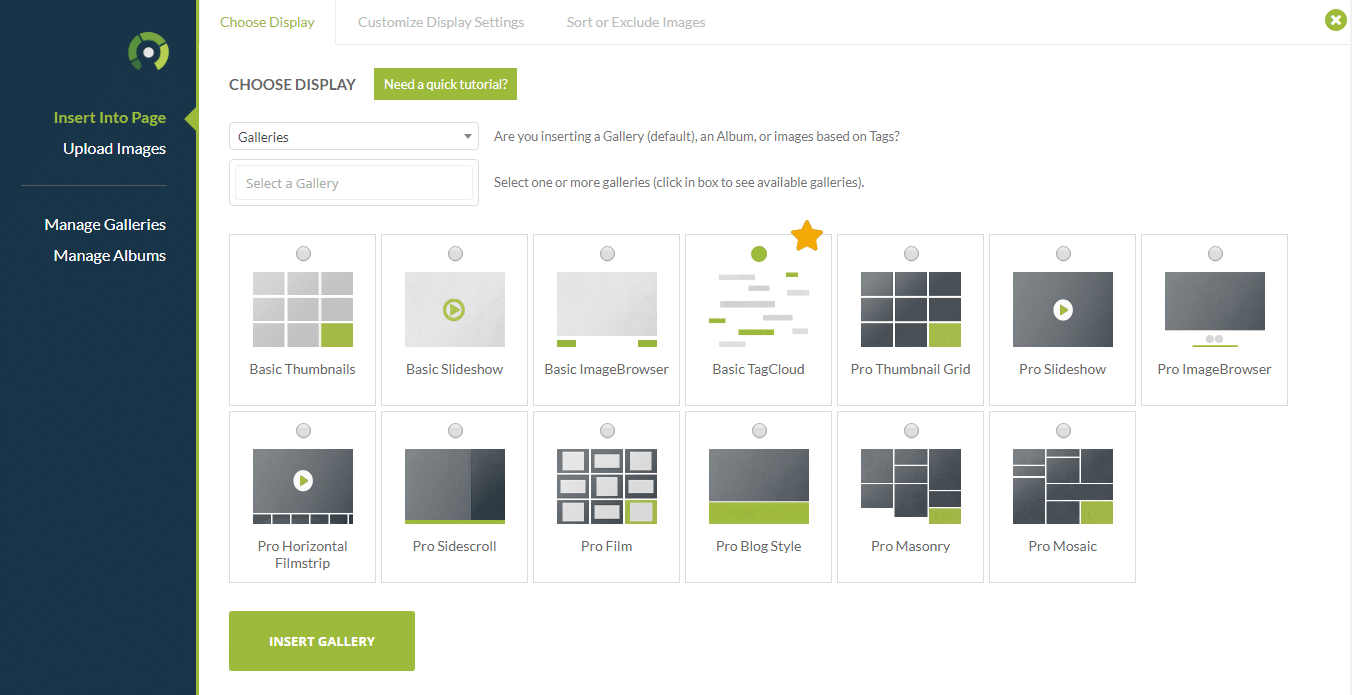Open the Galleries source dropdown
The height and width of the screenshot is (695, 1352).
[x=354, y=137]
